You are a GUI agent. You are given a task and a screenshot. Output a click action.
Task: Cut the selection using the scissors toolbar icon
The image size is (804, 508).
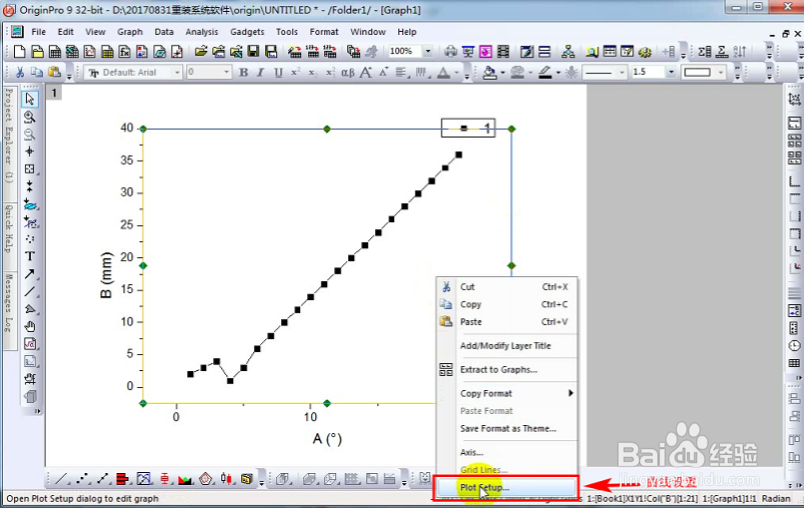(19, 72)
